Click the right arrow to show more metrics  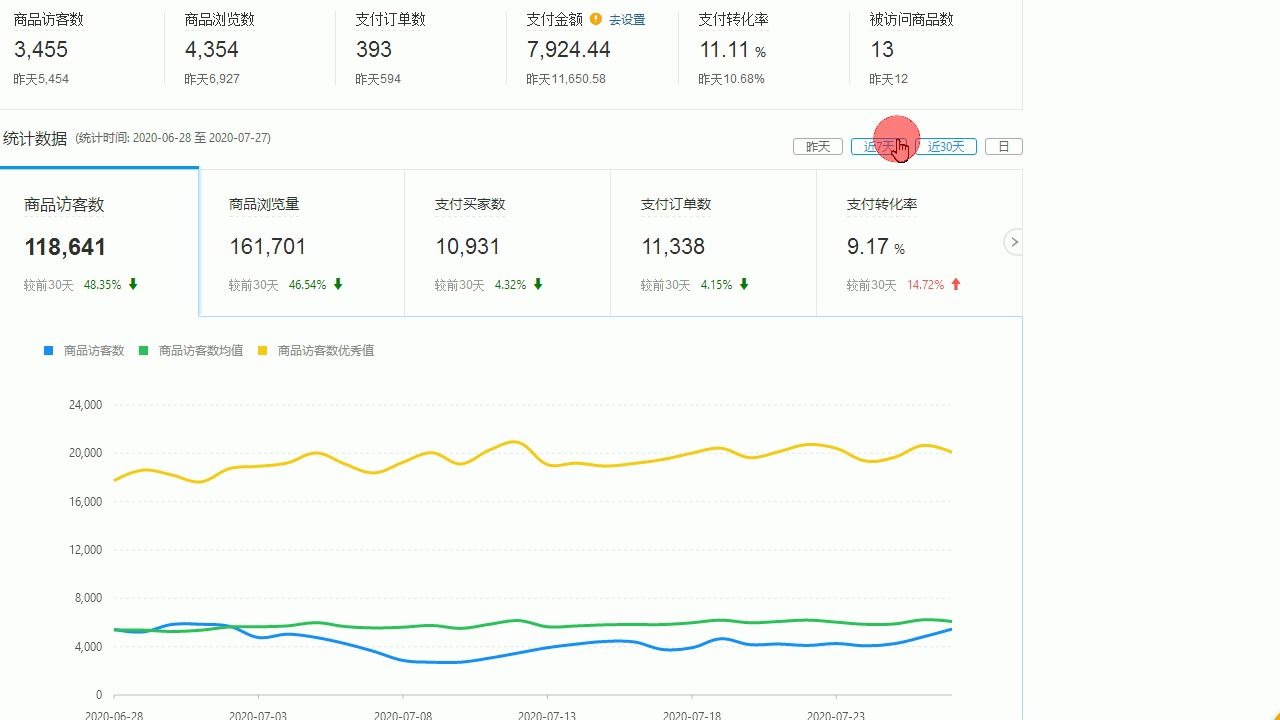click(1014, 242)
